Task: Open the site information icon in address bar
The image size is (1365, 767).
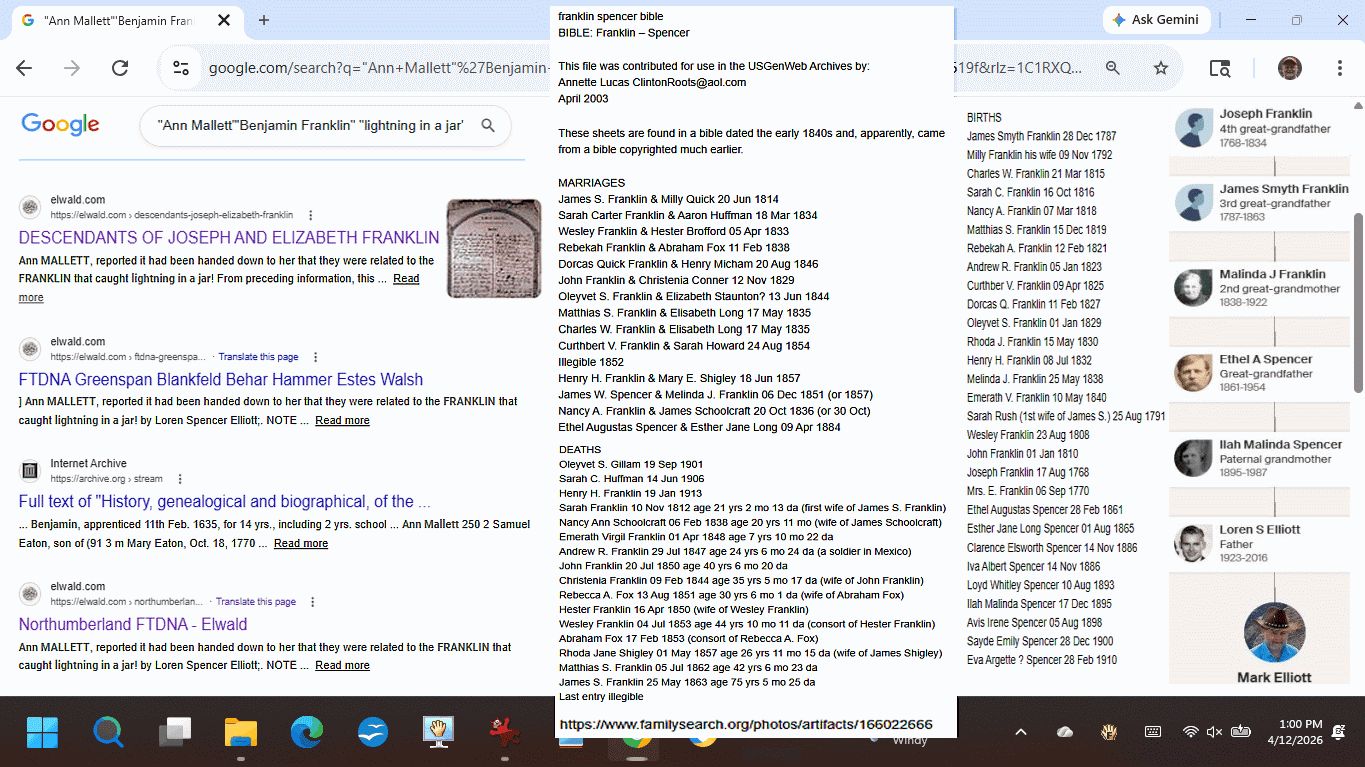Action: click(x=181, y=68)
